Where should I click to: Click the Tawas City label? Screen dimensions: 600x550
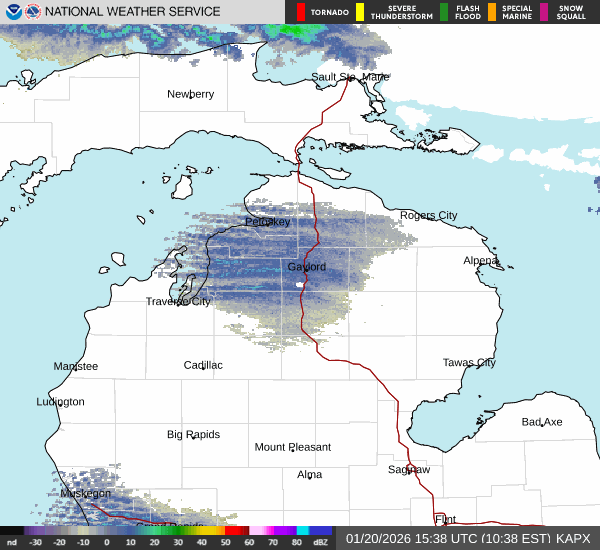click(469, 362)
